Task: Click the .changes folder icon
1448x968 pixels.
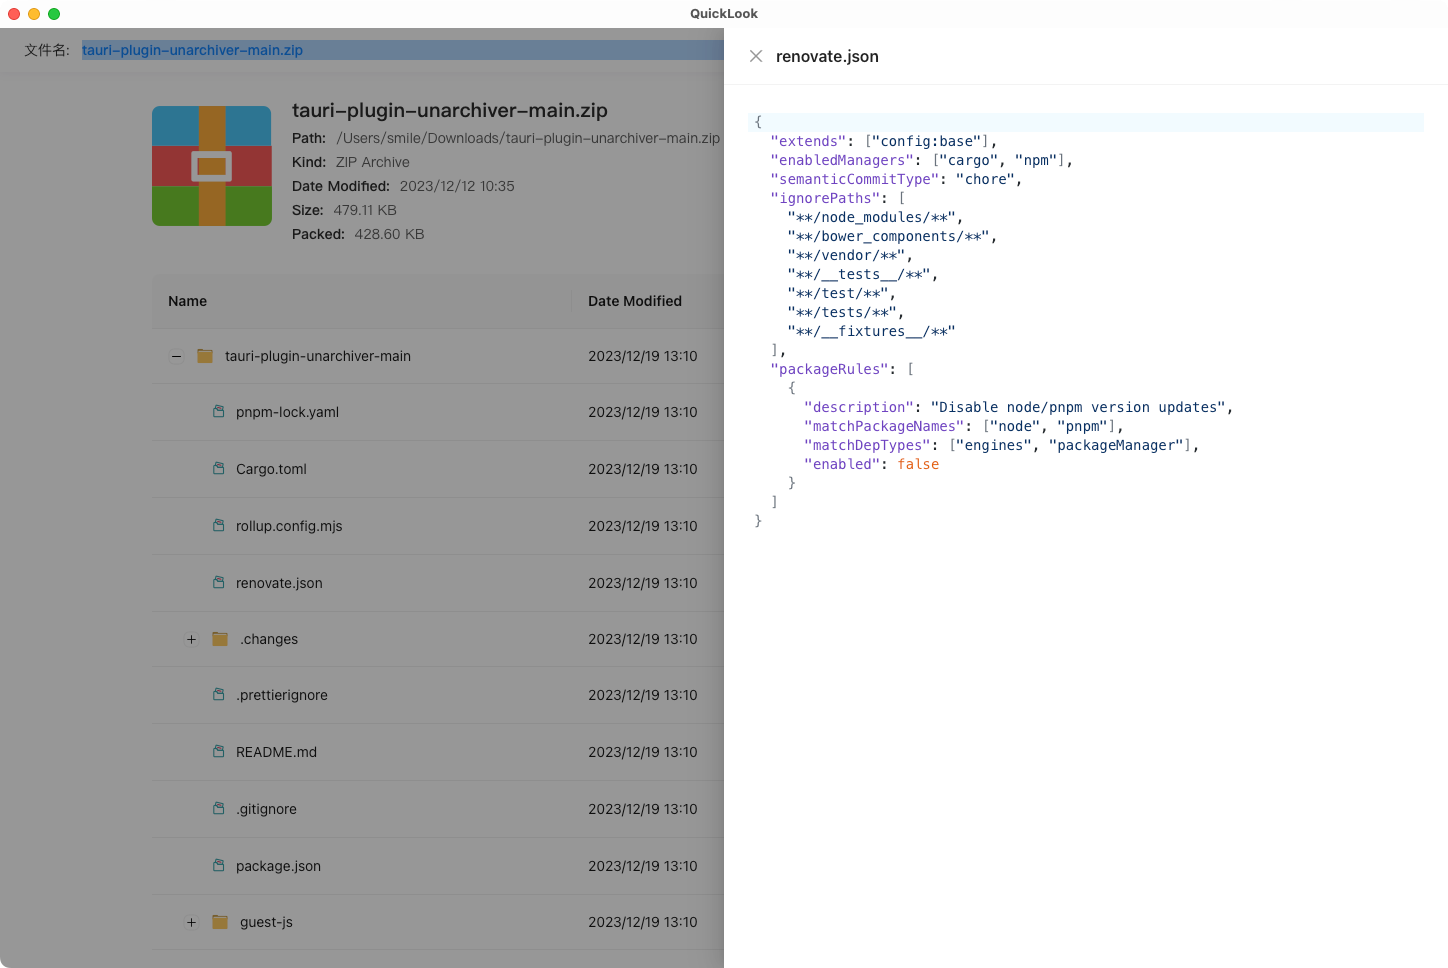Action: (220, 639)
